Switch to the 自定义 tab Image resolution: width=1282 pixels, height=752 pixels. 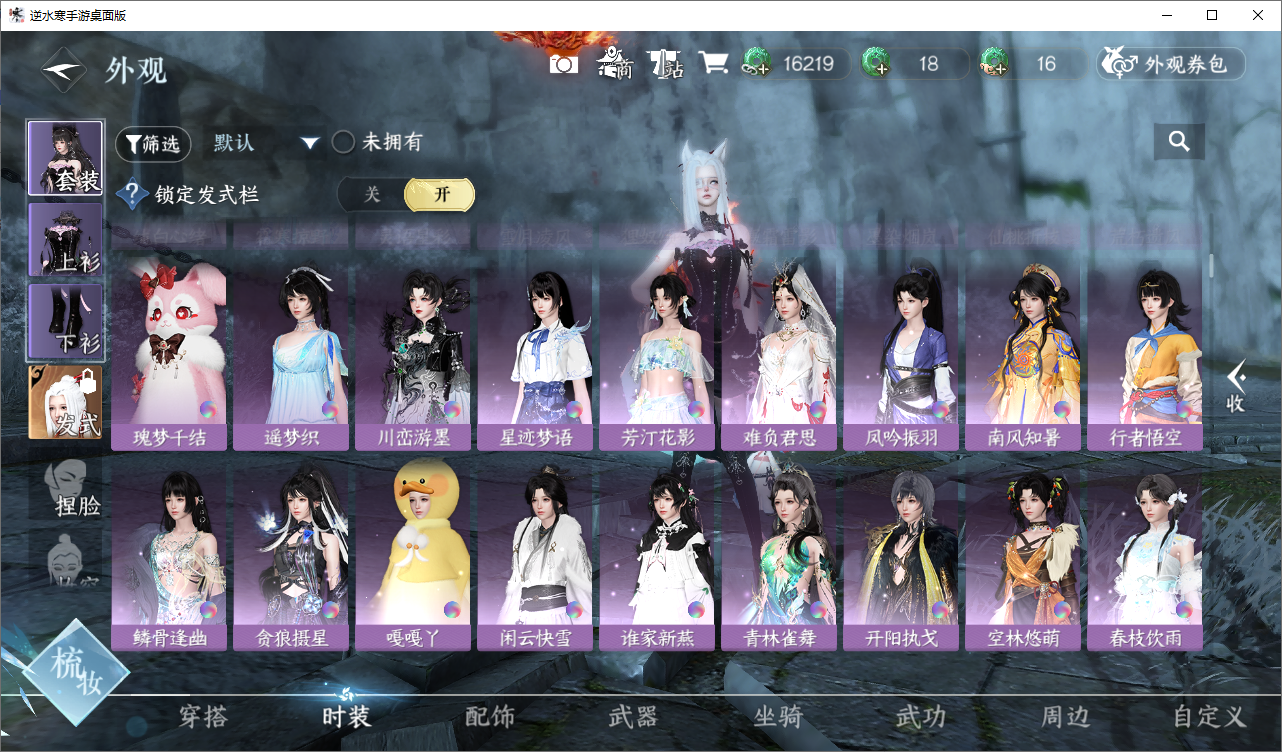coord(1209,717)
